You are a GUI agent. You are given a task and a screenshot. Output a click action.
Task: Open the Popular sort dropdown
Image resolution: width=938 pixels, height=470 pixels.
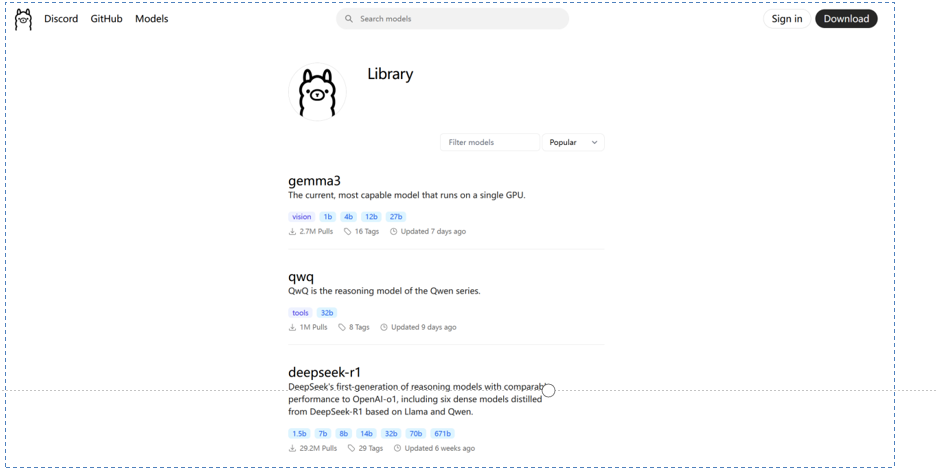[573, 142]
